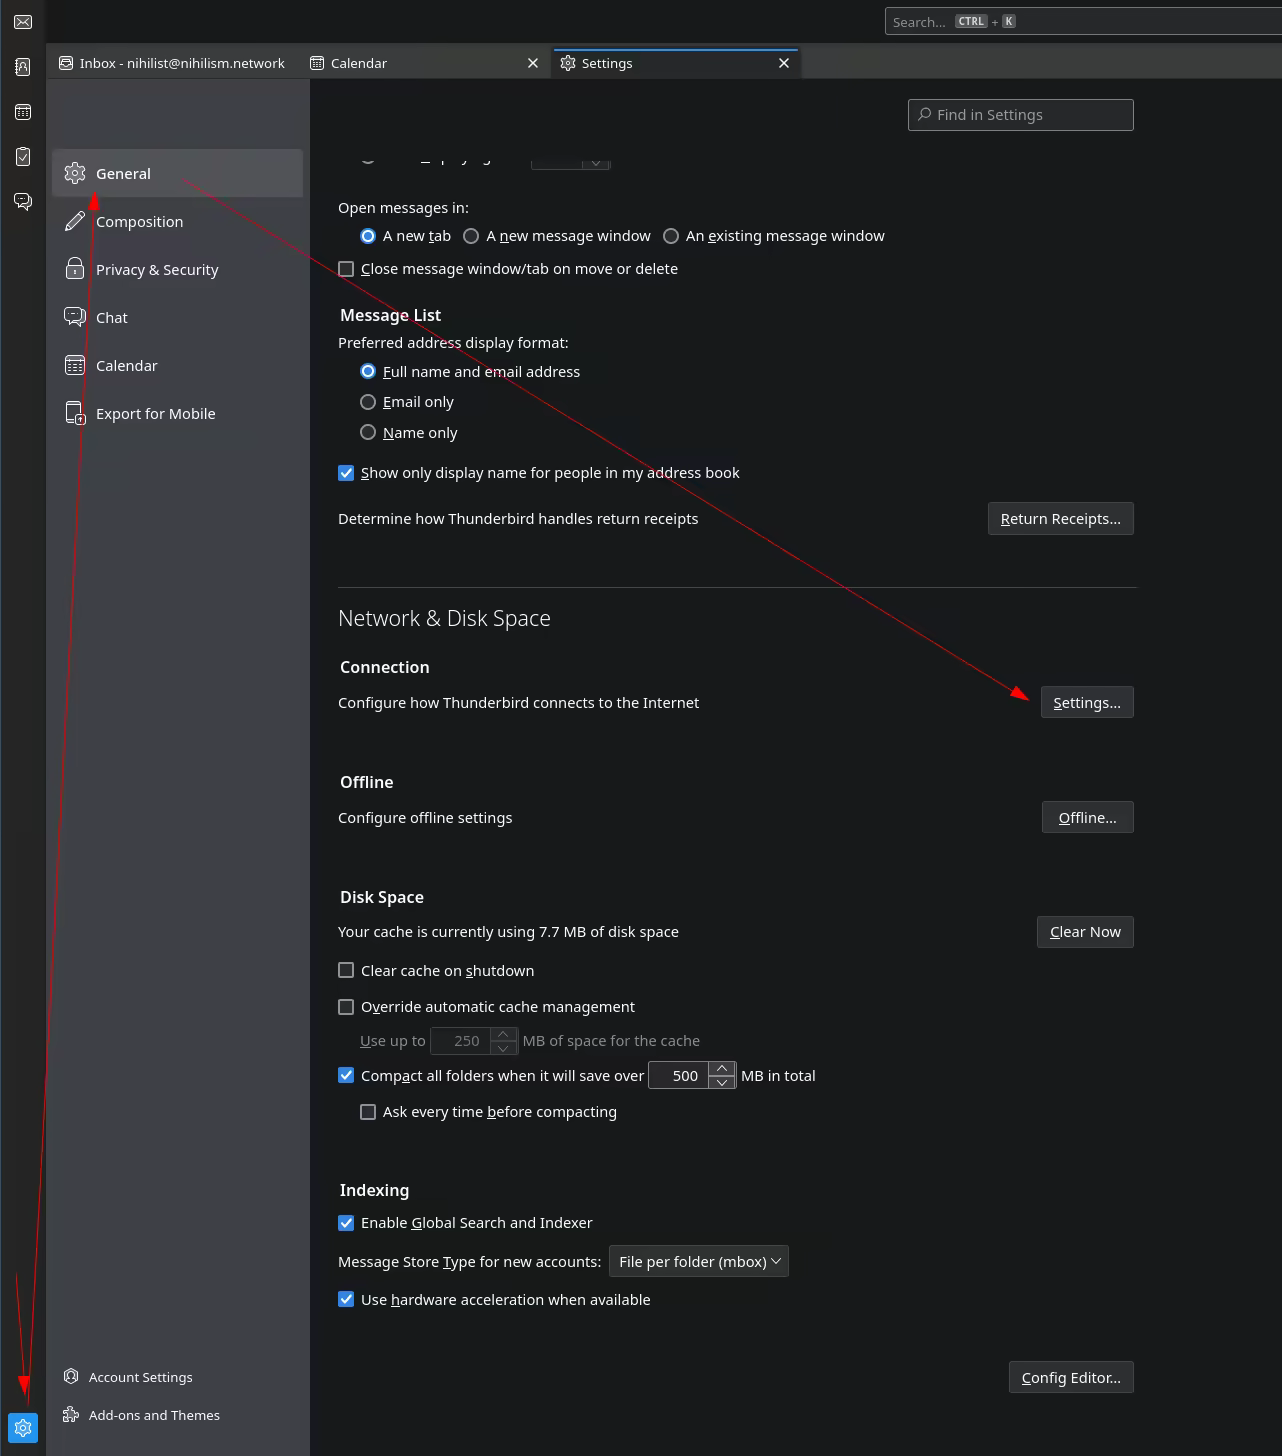This screenshot has width=1282, height=1456.
Task: Click the Find in Settings field
Action: coord(1020,115)
